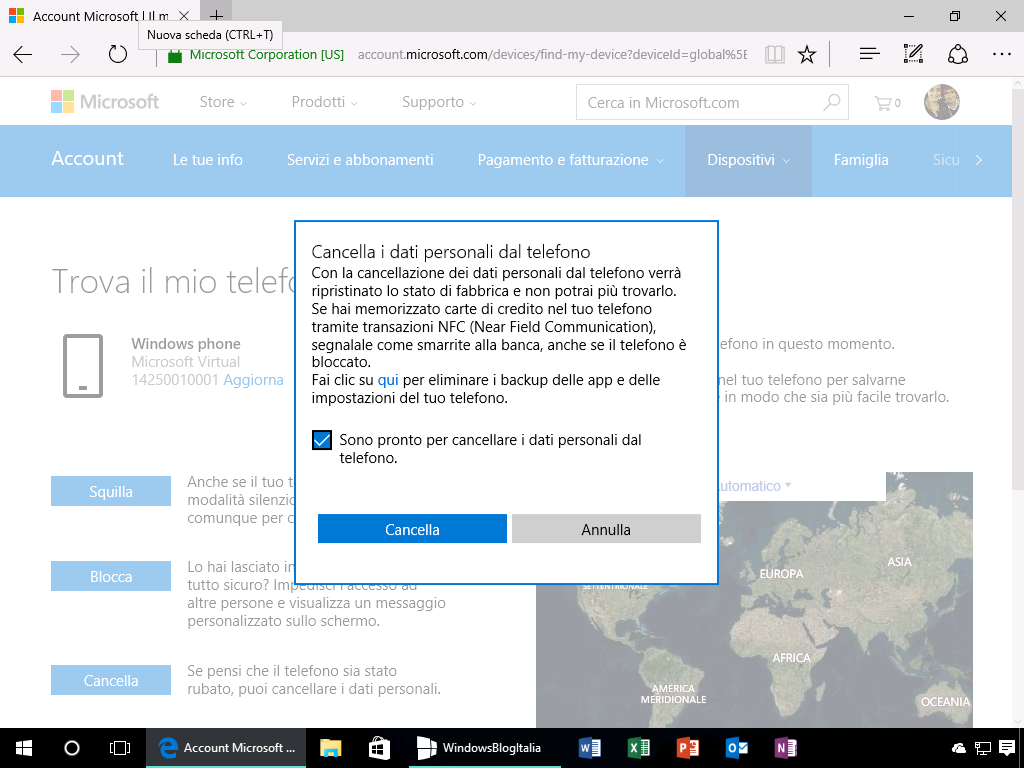This screenshot has height=783, width=1024.
Task: Click the browser forward arrow
Action: coord(70,54)
